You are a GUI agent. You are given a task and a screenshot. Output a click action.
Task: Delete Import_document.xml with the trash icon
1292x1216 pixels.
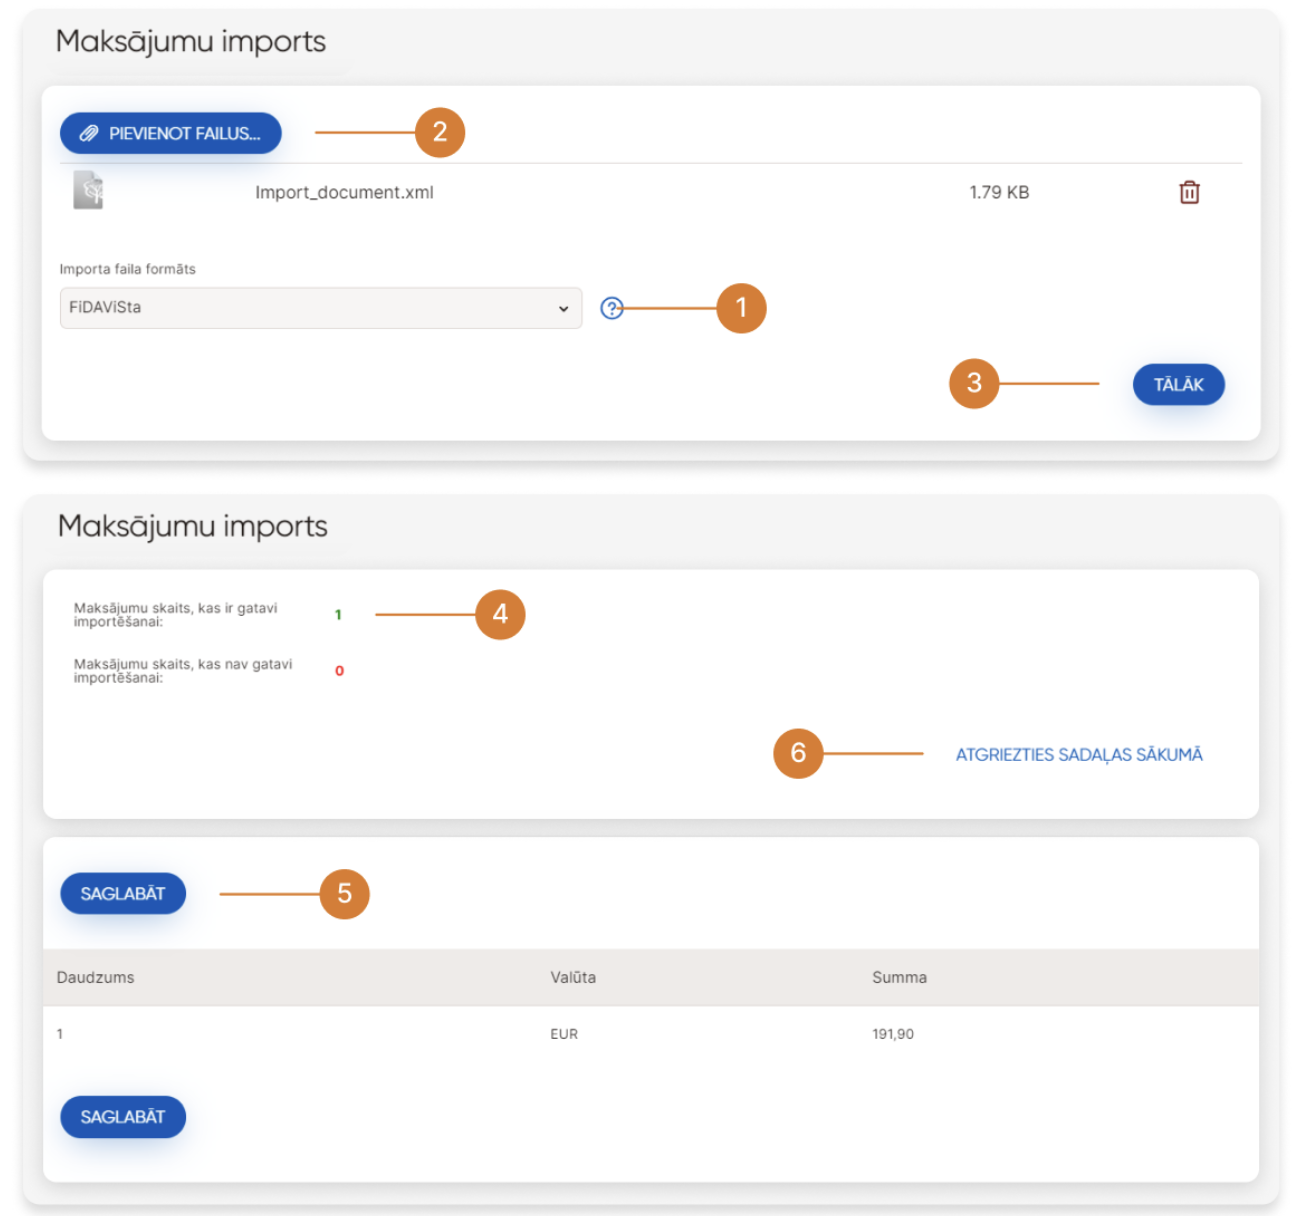(x=1188, y=192)
